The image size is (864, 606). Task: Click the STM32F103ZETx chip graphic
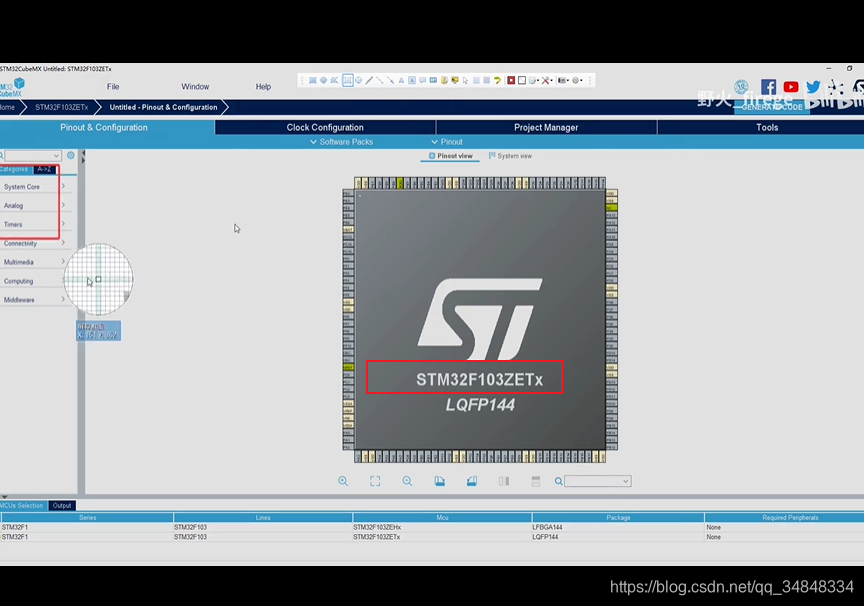(480, 320)
